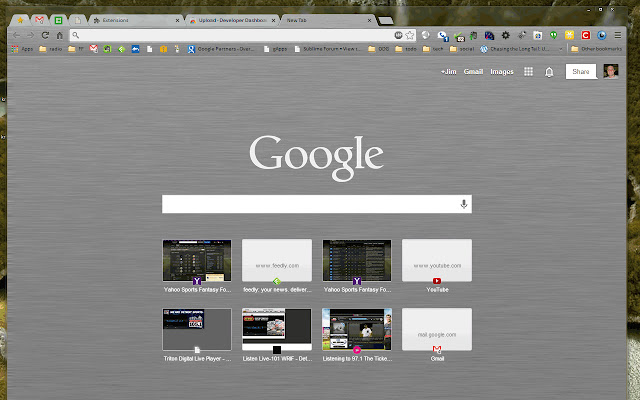Open the pinned star tab
Viewport: 640px width, 400px height.
[20, 20]
